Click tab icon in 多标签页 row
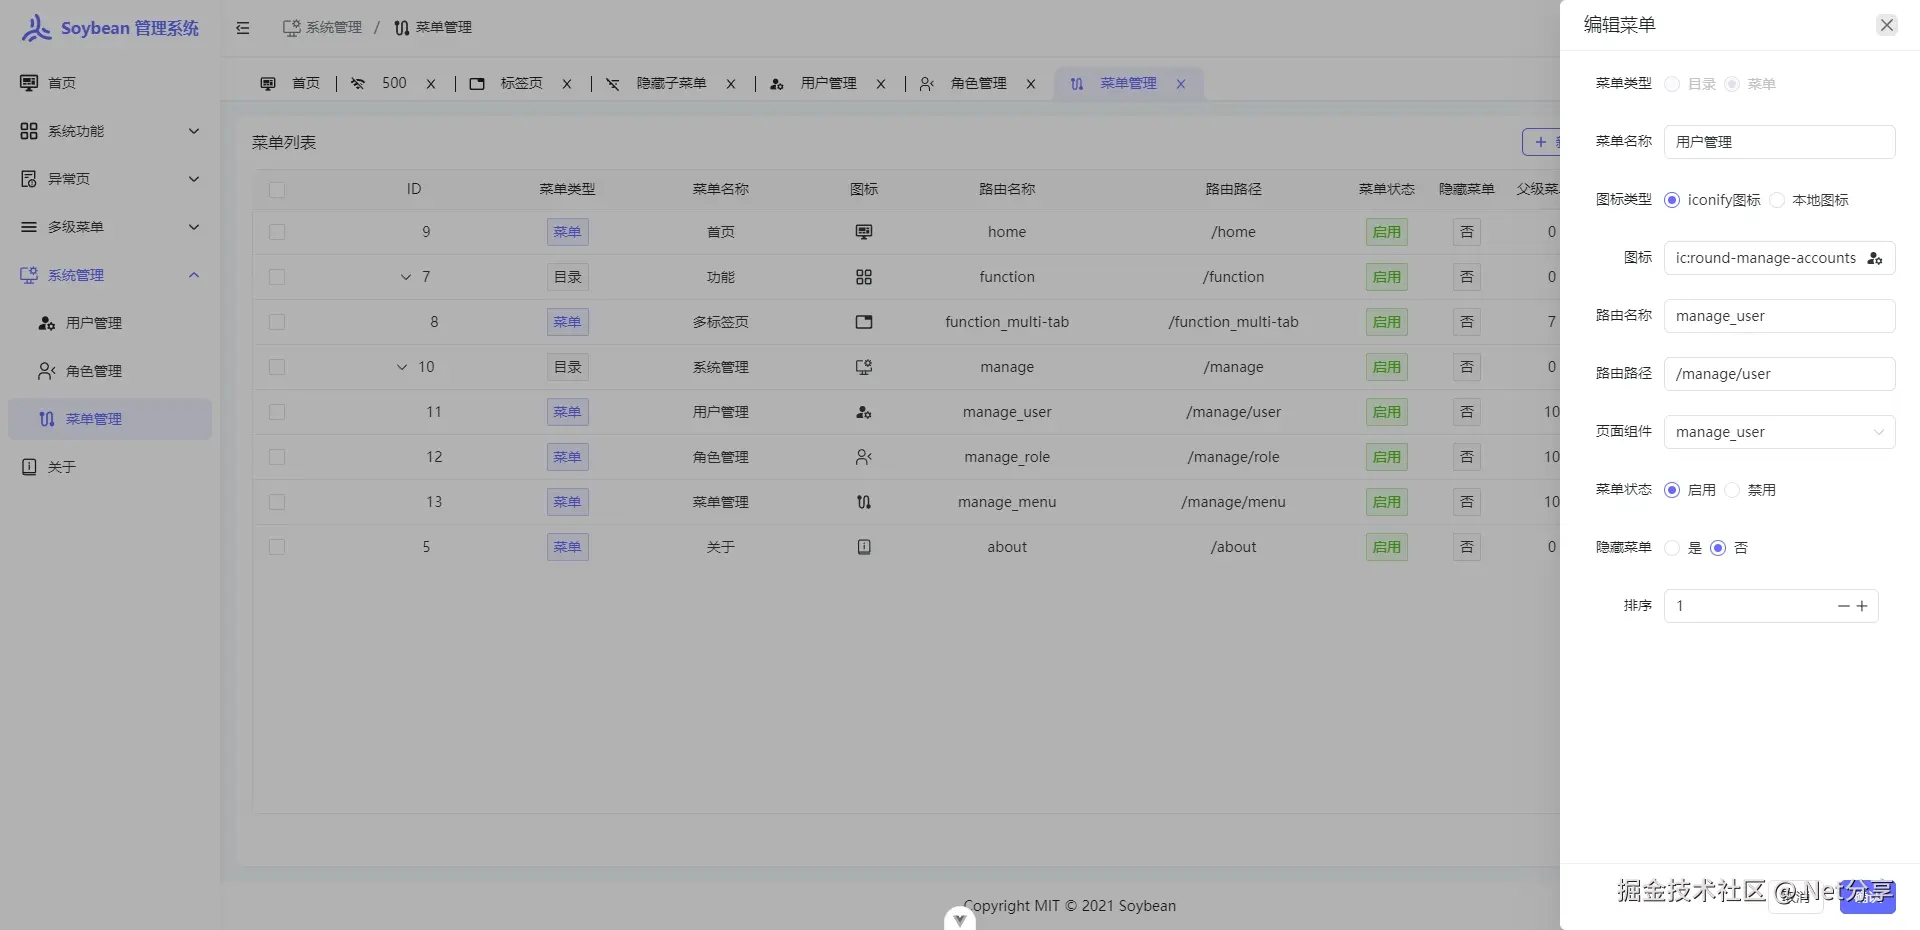 [x=864, y=322]
